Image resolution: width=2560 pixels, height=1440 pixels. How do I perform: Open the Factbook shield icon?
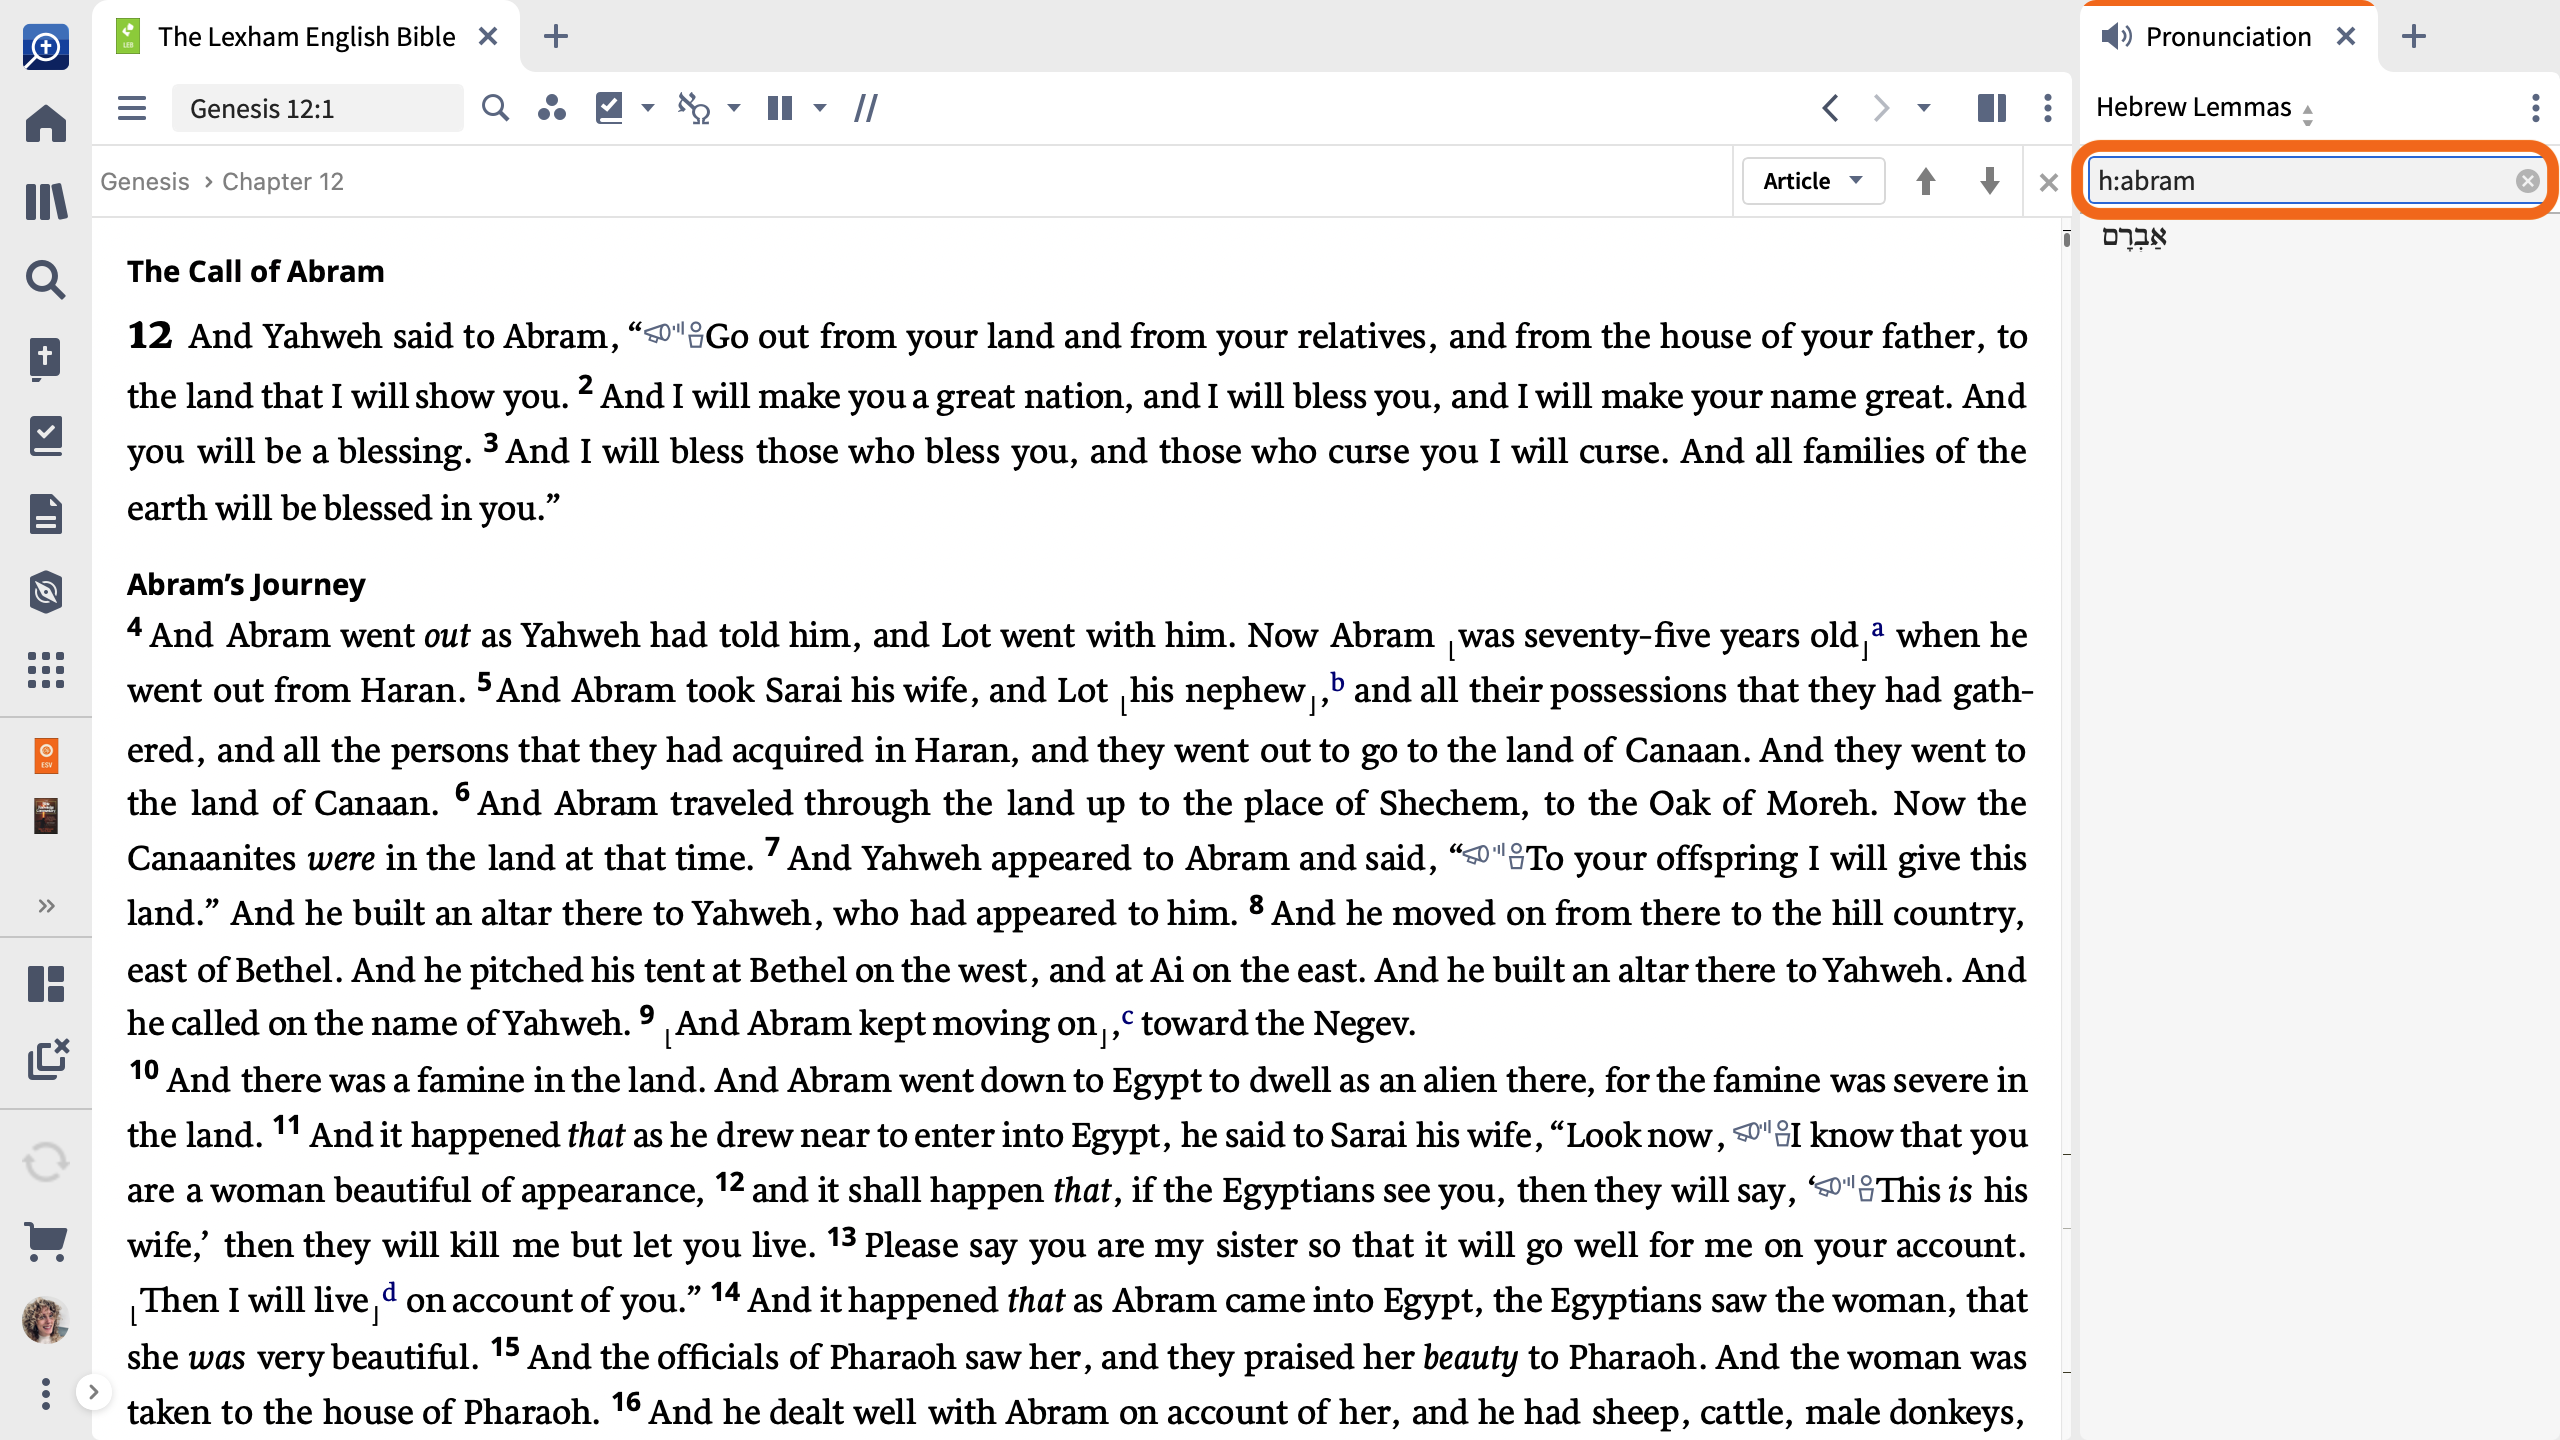46,592
